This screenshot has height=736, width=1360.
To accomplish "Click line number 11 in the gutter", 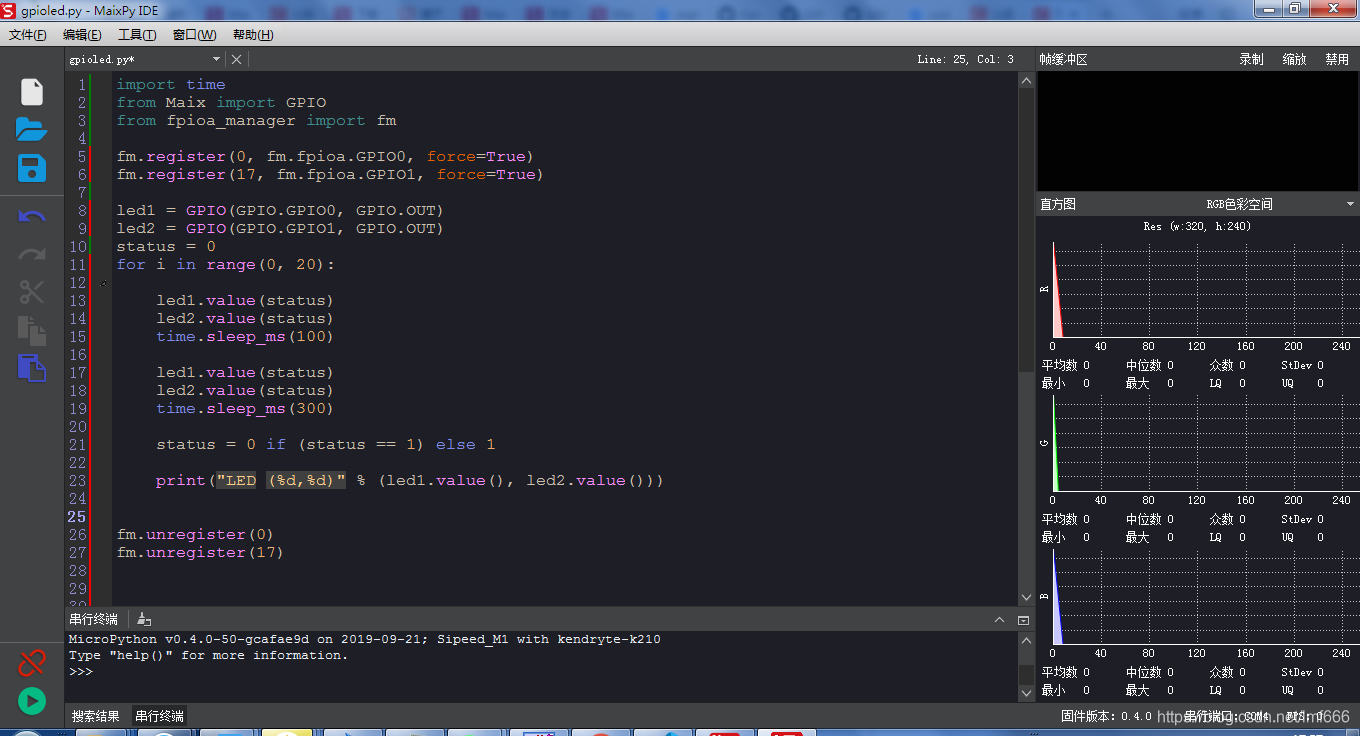I will 78,265.
